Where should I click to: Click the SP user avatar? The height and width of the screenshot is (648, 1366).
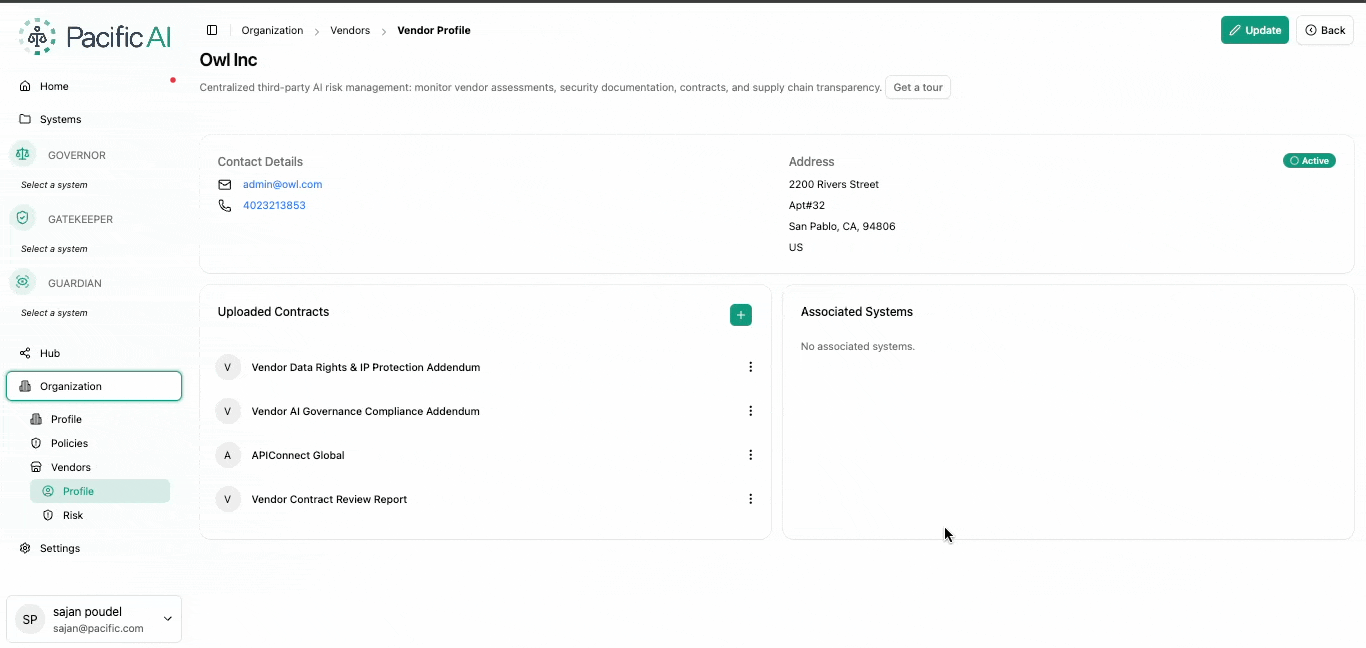coord(30,620)
